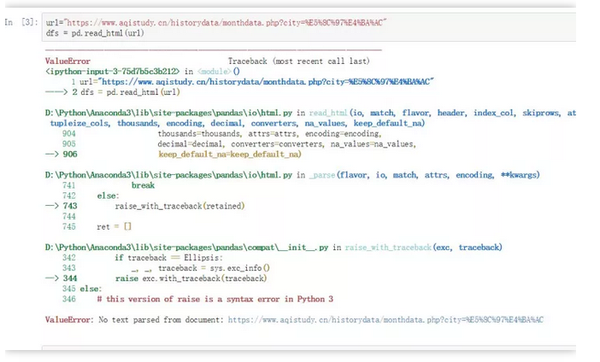Click the url string in the input cell
600x362 pixels.
(x=225, y=23)
